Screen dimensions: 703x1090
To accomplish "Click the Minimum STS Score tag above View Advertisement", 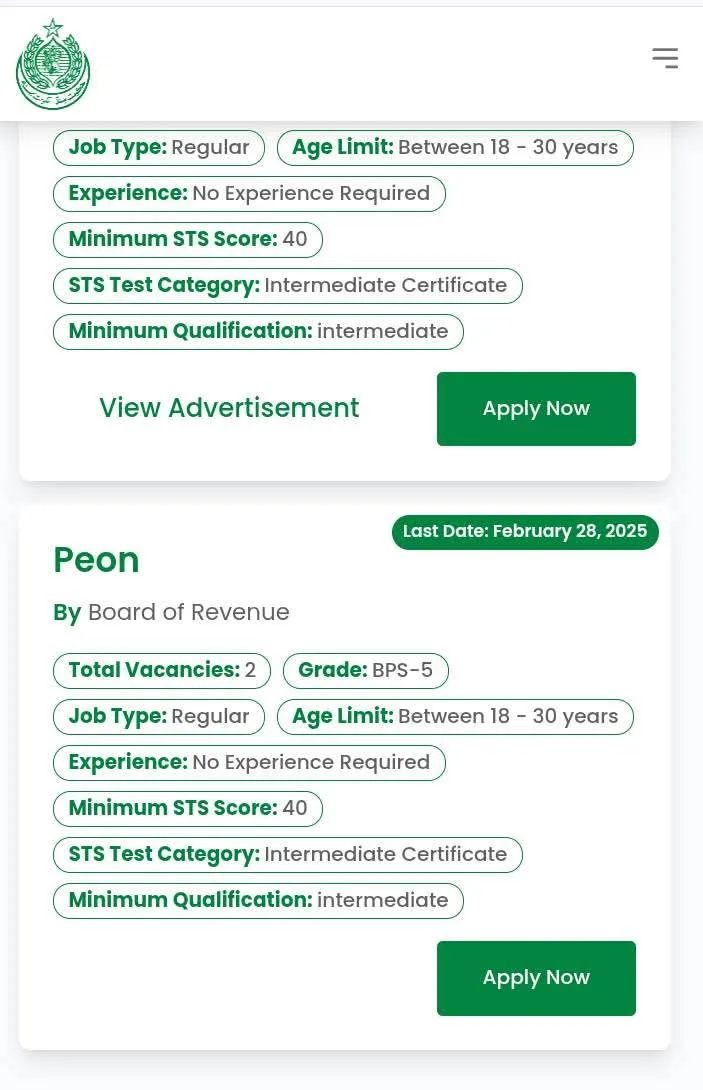I will (188, 239).
